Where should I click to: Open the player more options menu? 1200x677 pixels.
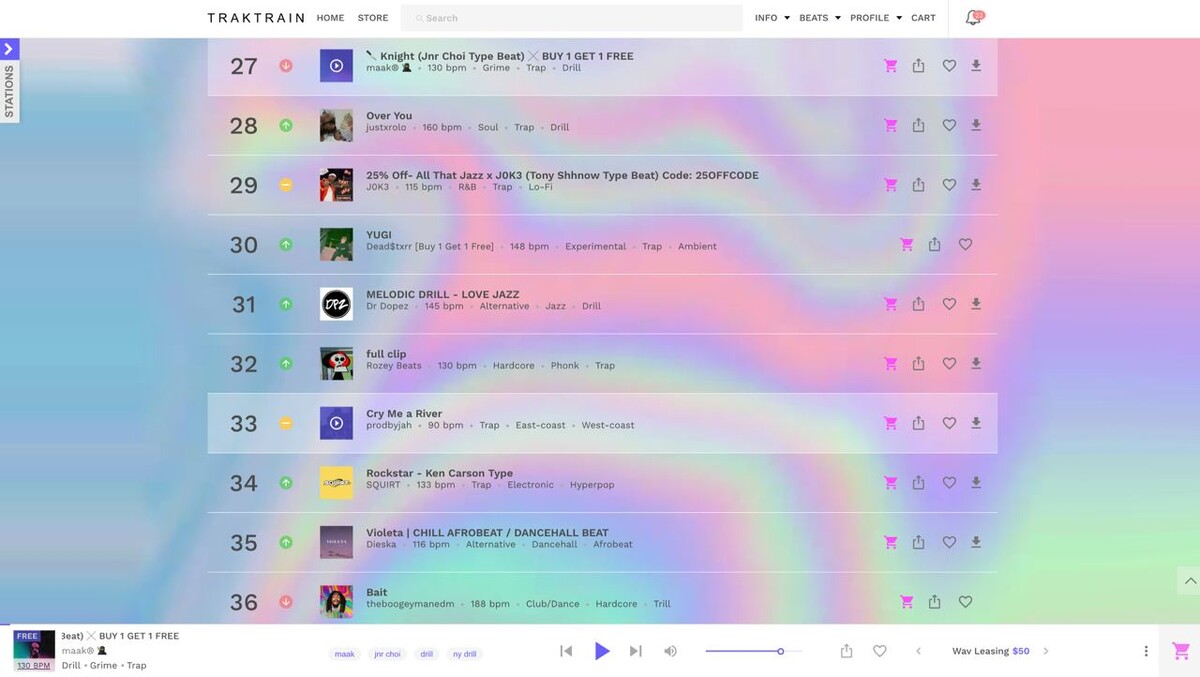point(1146,651)
